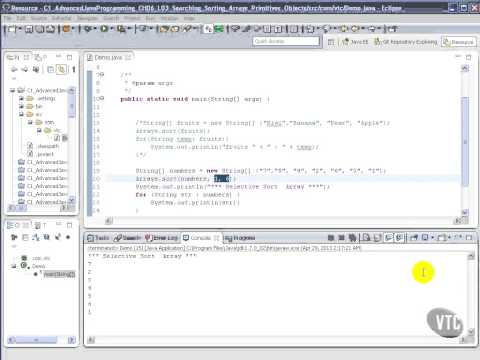Maximize the editor area
Viewport: 480px width, 360px height.
469,57
